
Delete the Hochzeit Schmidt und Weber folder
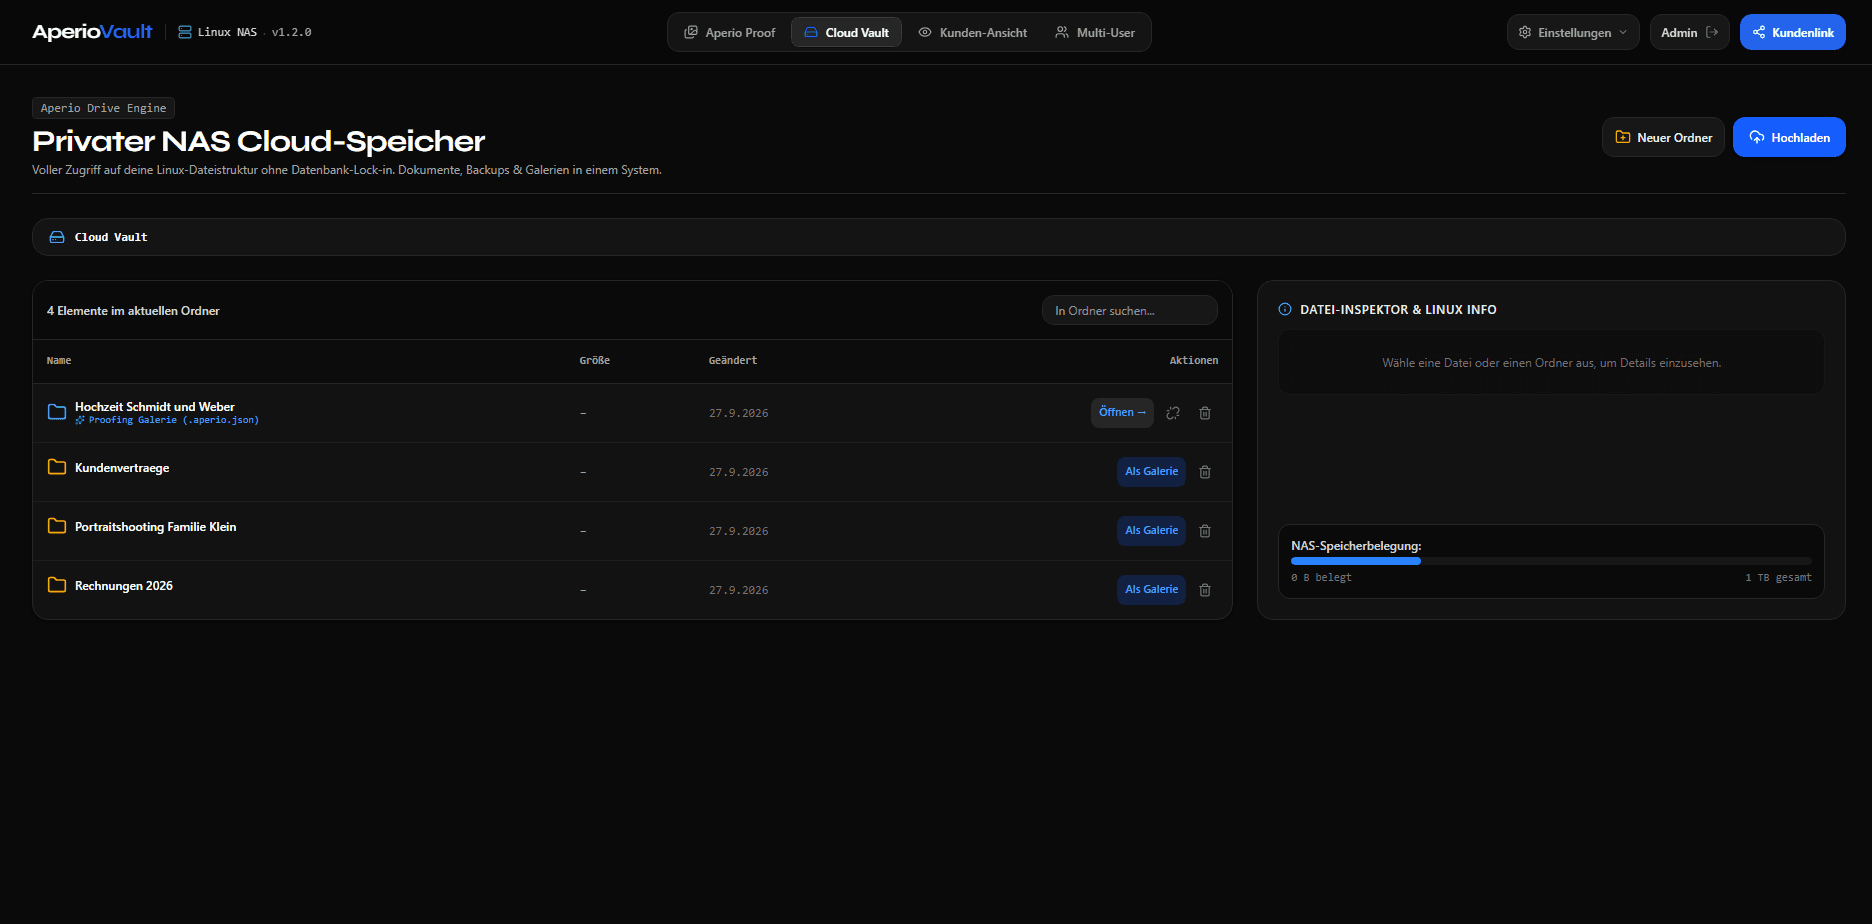pos(1205,413)
